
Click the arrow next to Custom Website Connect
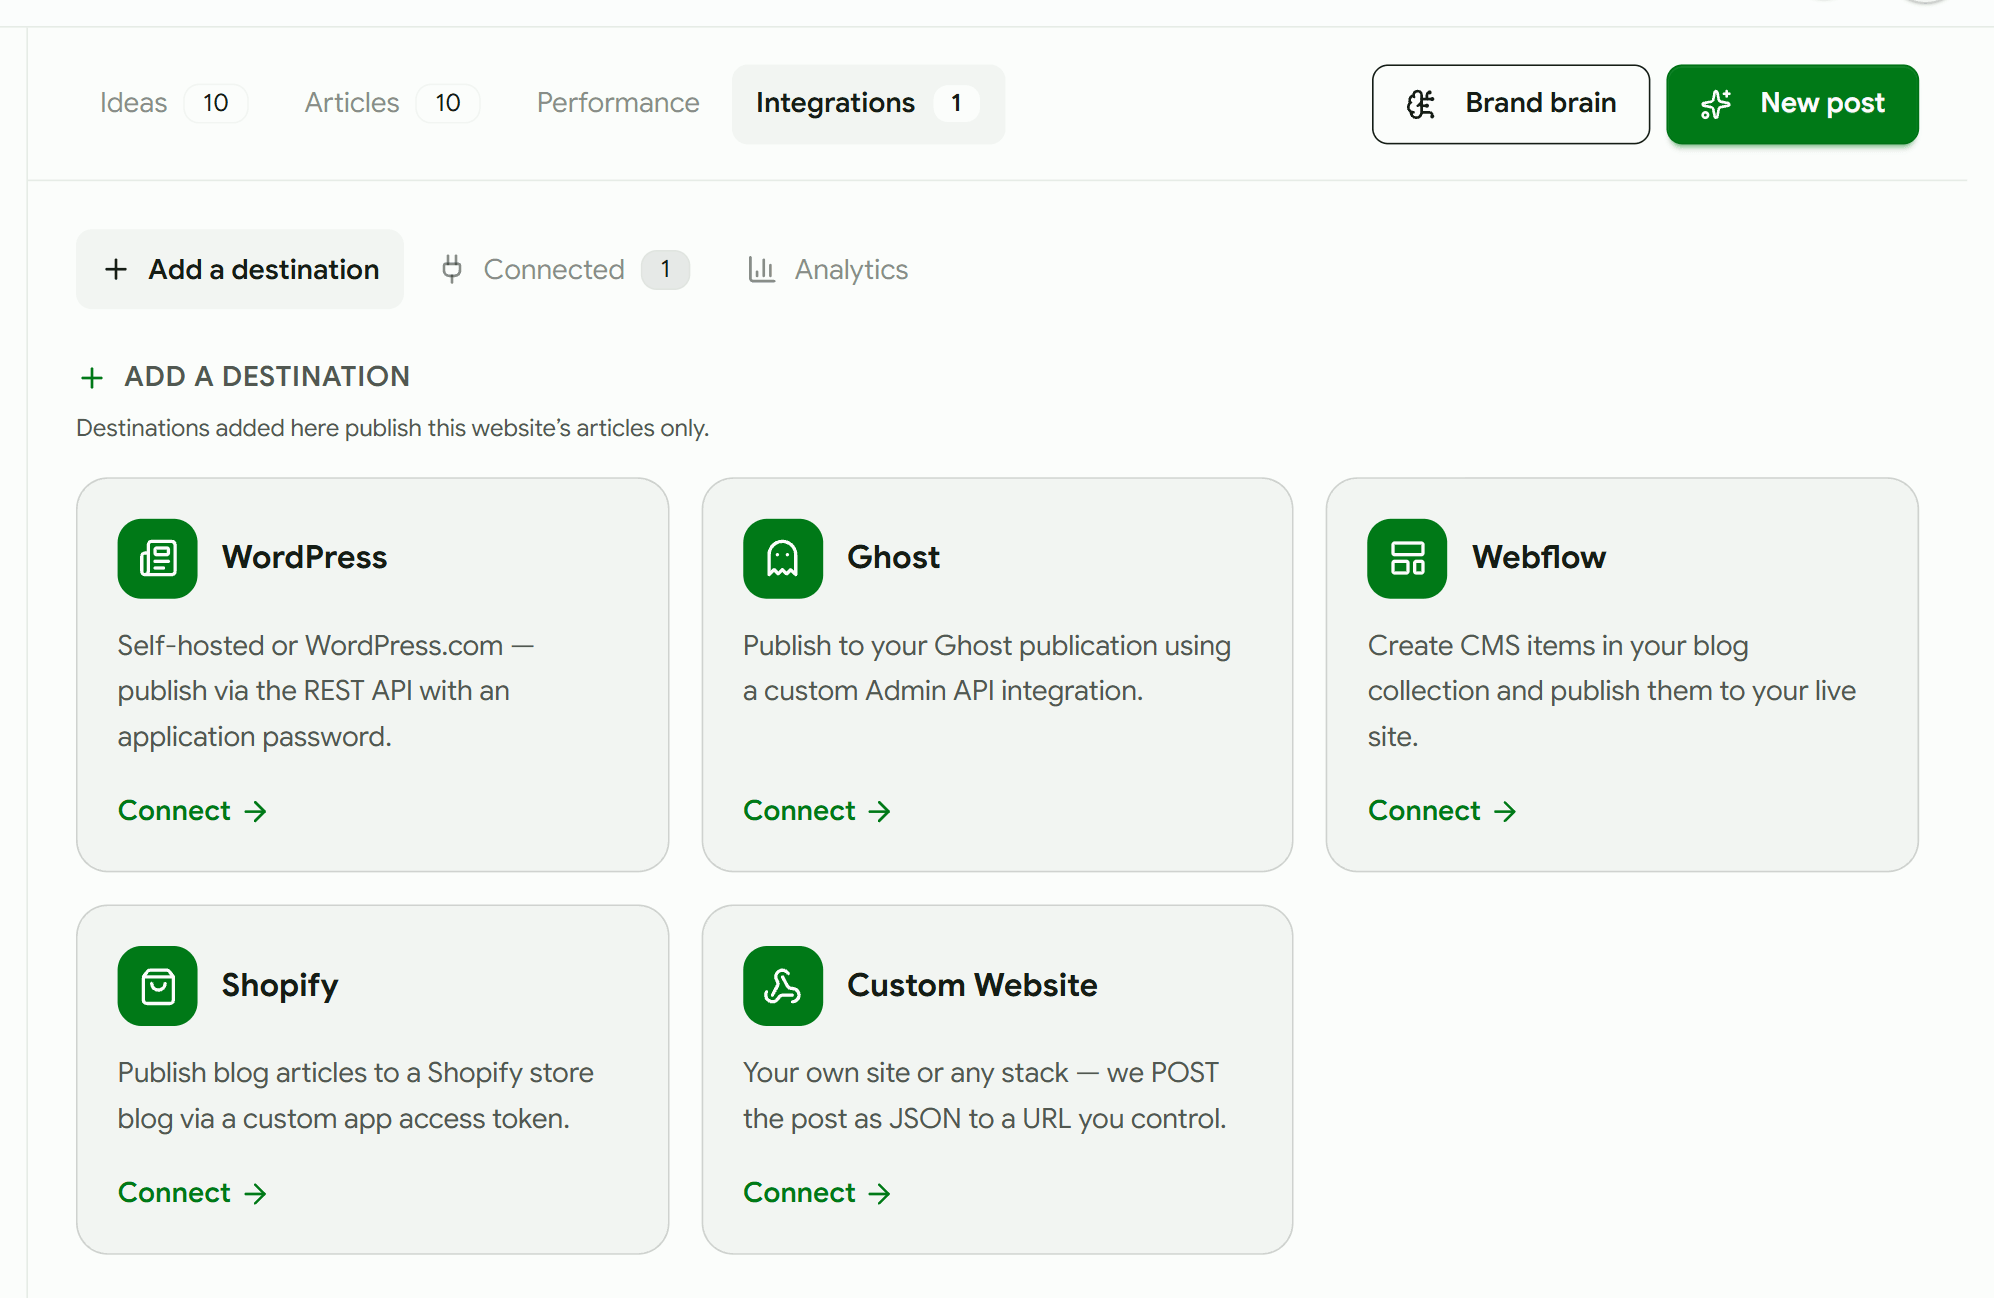(880, 1193)
